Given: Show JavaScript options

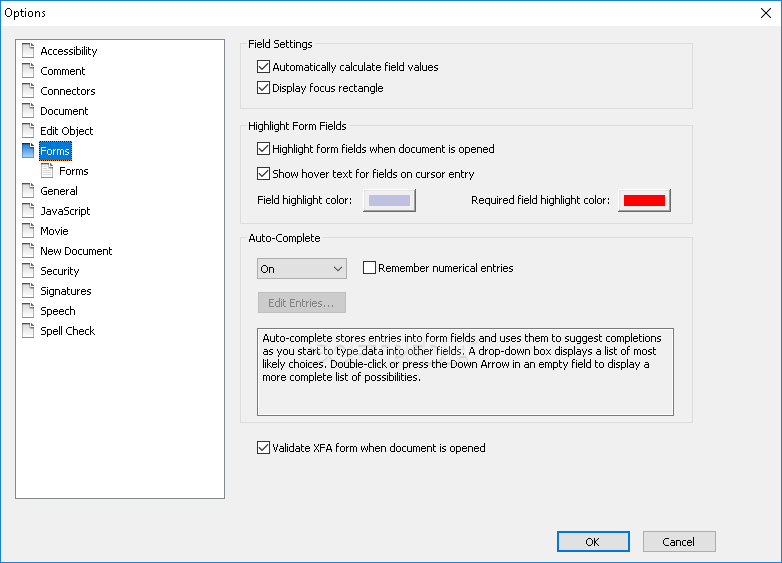Looking at the screenshot, I should pyautogui.click(x=65, y=211).
